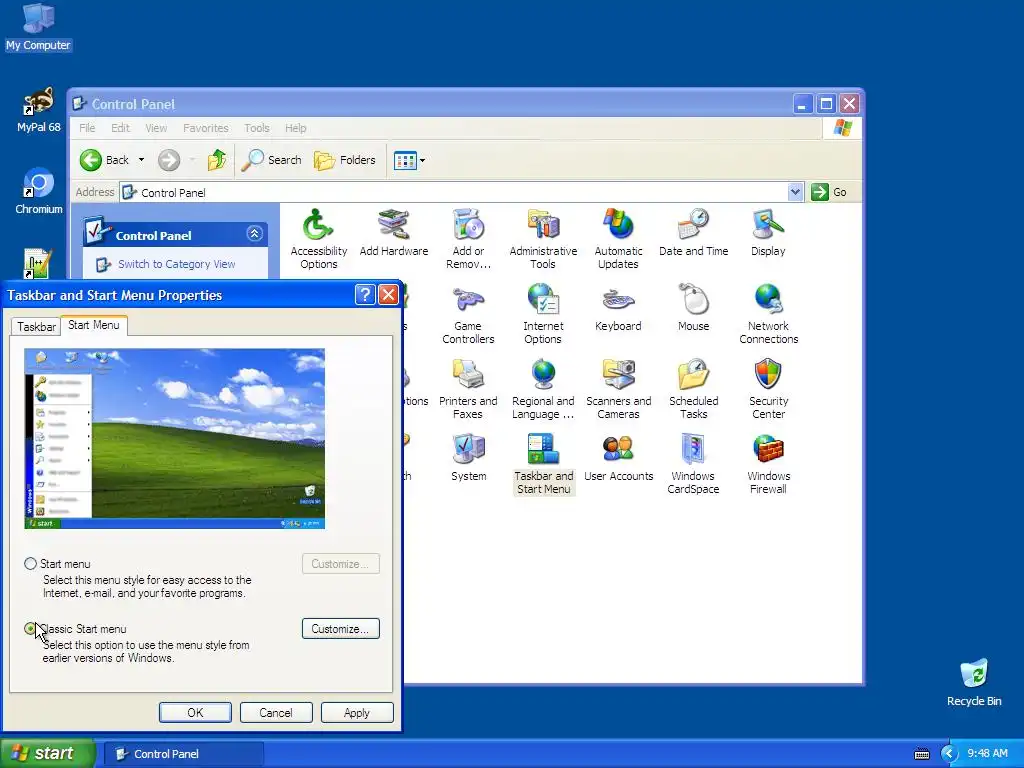Open the Keyboard icon
Viewport: 1024px width, 768px height.
(x=618, y=308)
